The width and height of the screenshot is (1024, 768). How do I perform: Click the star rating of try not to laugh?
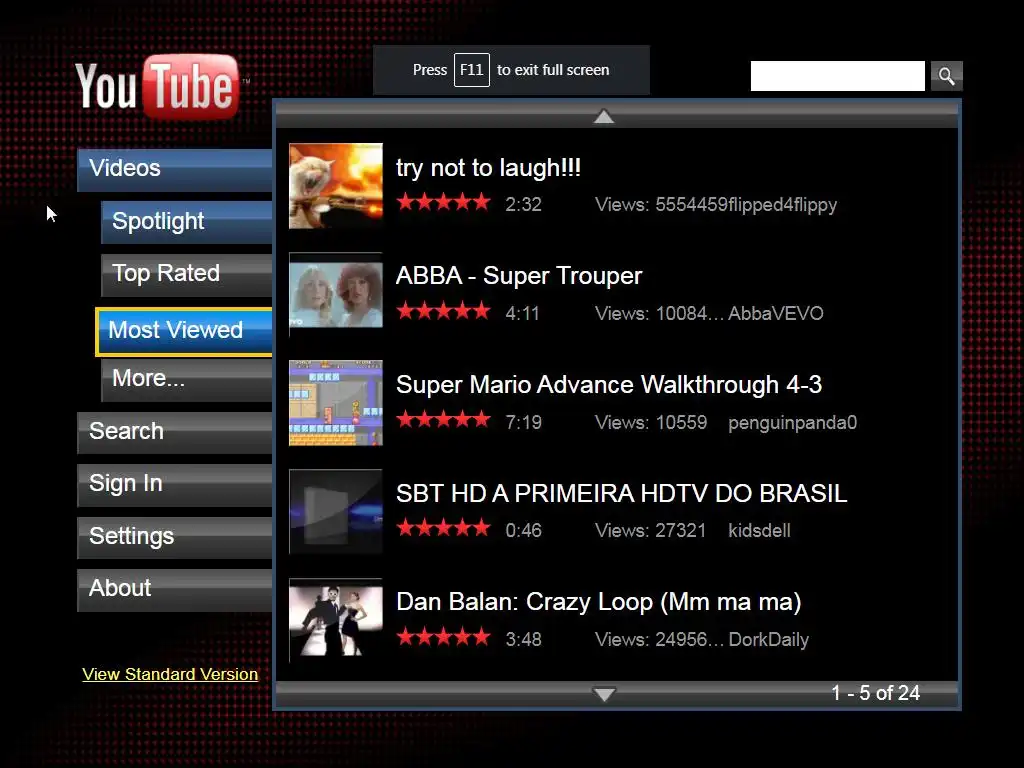(444, 202)
